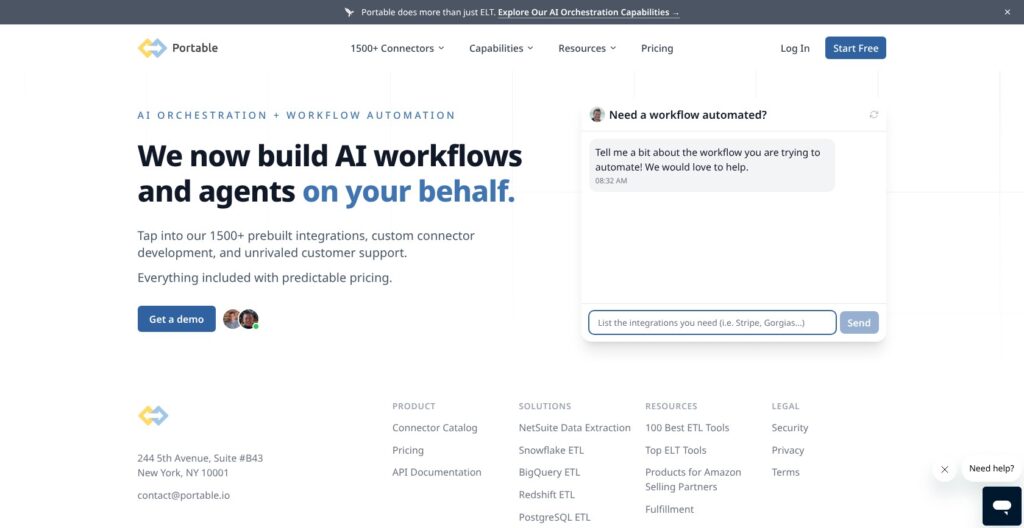This screenshot has width=1024, height=528.
Task: Open the Connector Catalog footer link
Action: click(x=435, y=428)
